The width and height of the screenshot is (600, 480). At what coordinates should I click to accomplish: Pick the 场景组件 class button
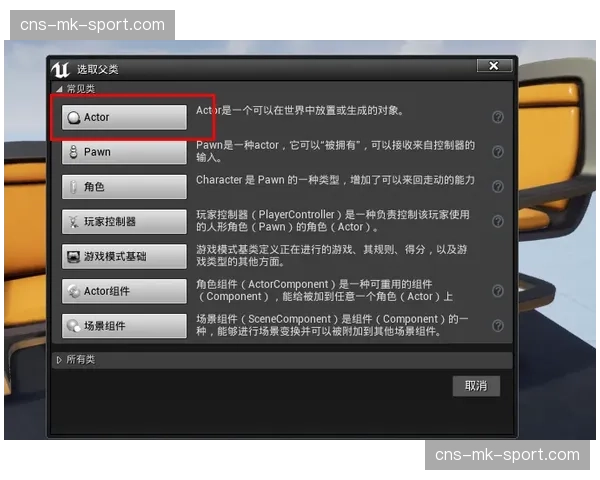click(124, 325)
